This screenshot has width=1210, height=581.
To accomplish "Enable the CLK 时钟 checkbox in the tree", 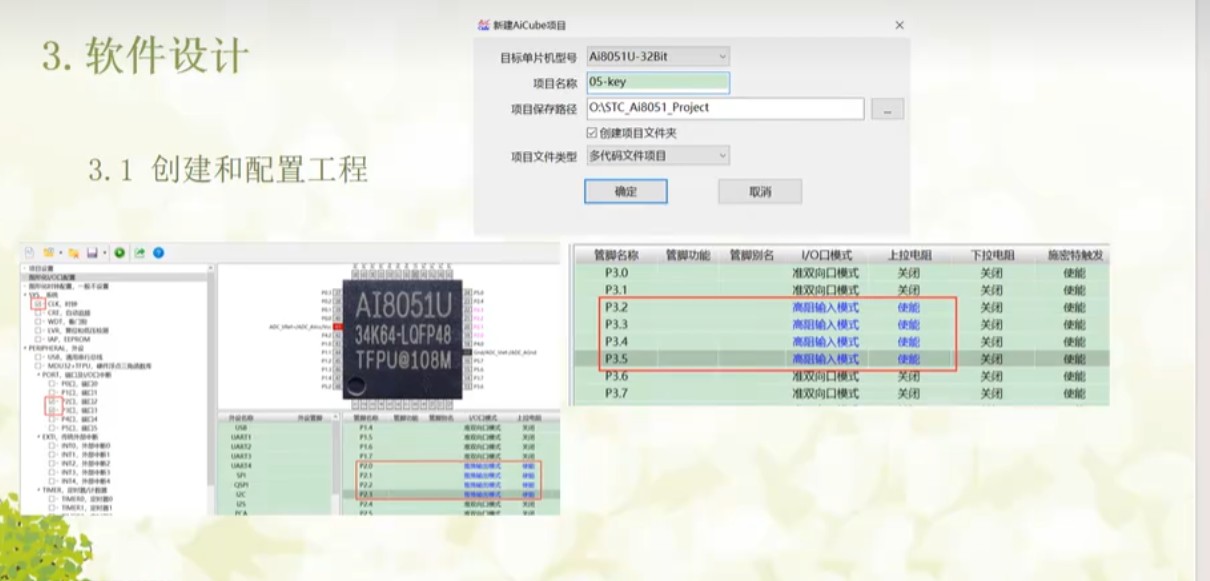I will click(x=40, y=304).
